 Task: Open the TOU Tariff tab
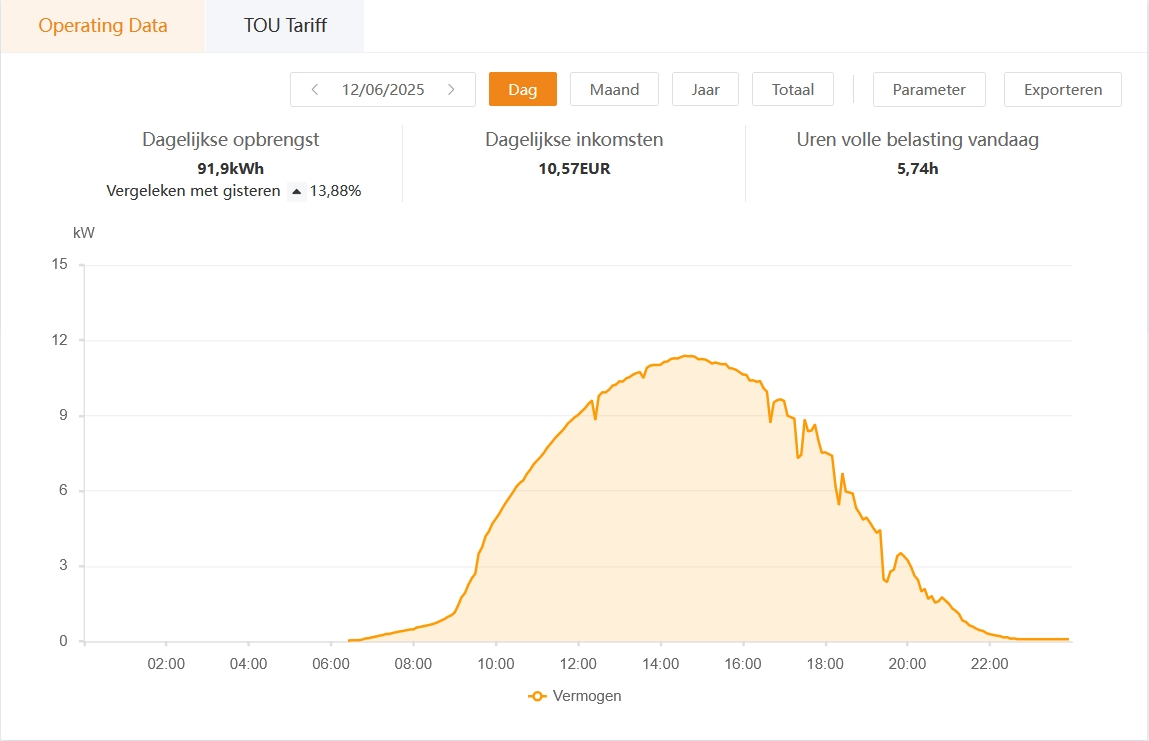pos(285,26)
